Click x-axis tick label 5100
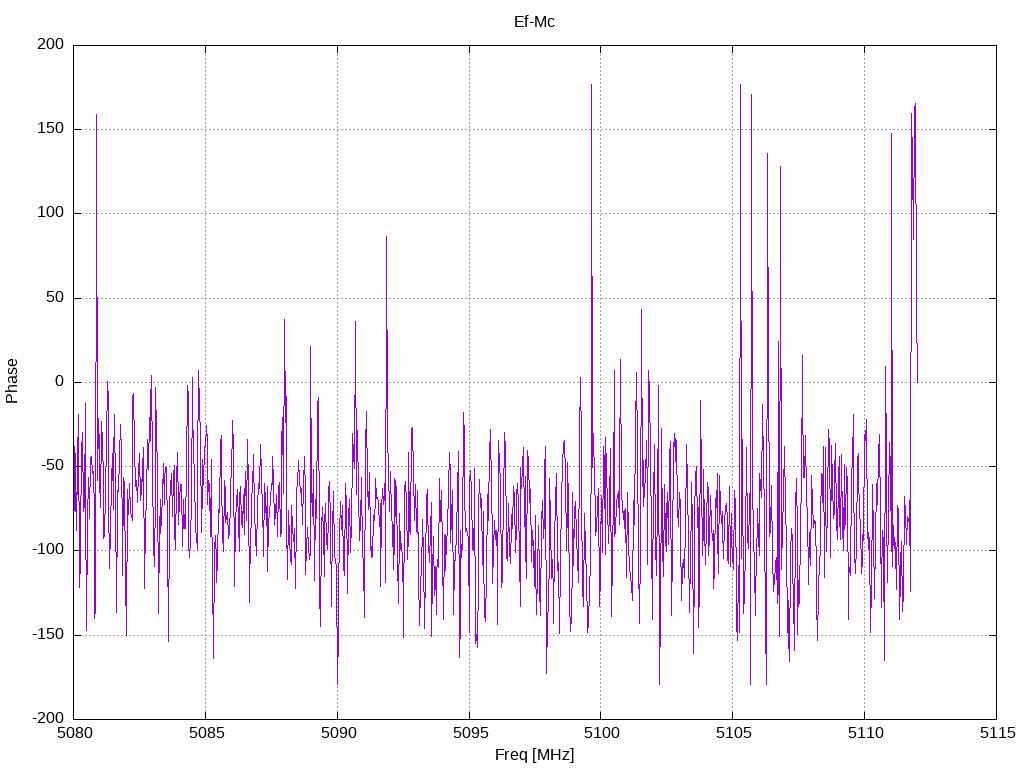Viewport: 1024px width, 768px height. point(601,733)
